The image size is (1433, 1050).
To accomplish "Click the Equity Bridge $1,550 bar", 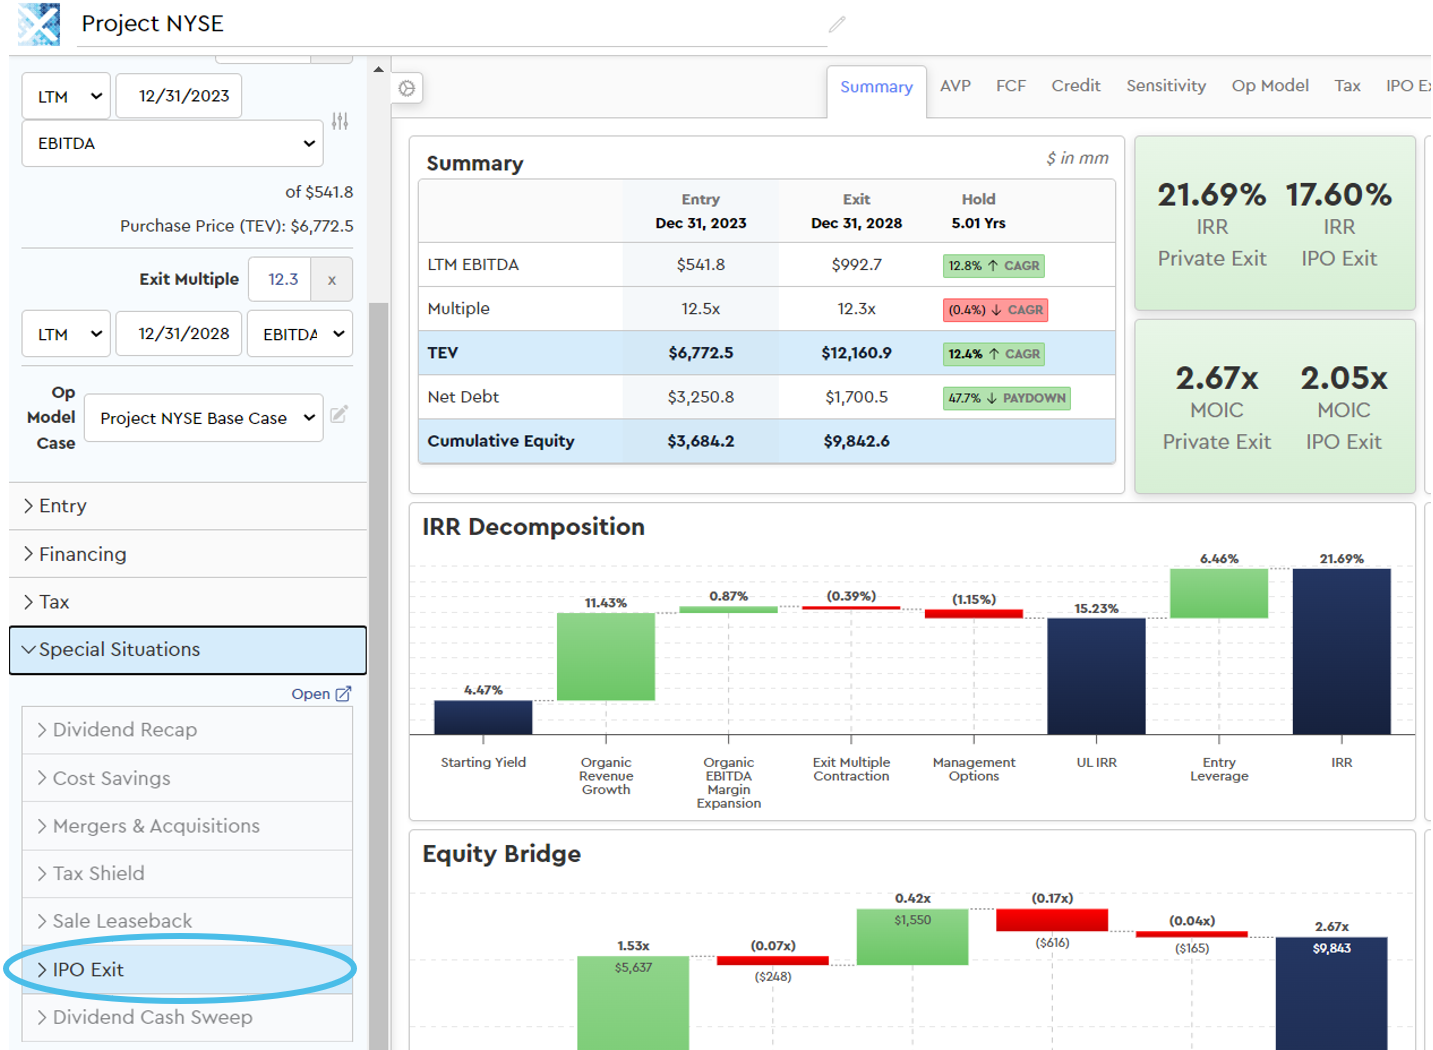I will click(913, 936).
